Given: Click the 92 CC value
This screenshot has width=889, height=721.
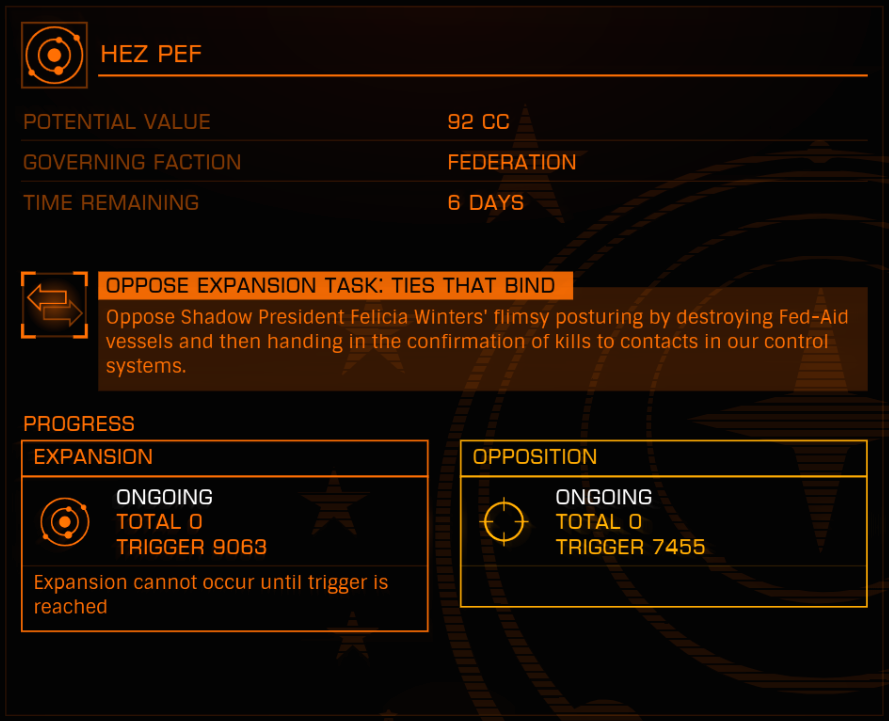Looking at the screenshot, I should coord(479,122).
